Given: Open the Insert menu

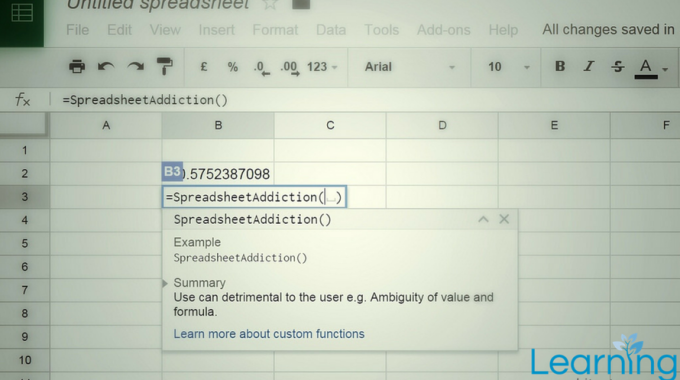Looking at the screenshot, I should coord(216,30).
